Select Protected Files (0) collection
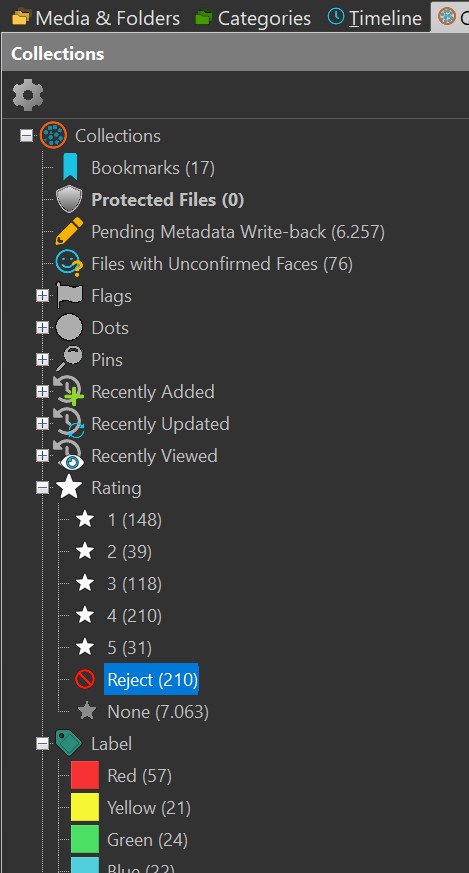This screenshot has height=873, width=469. (x=168, y=200)
